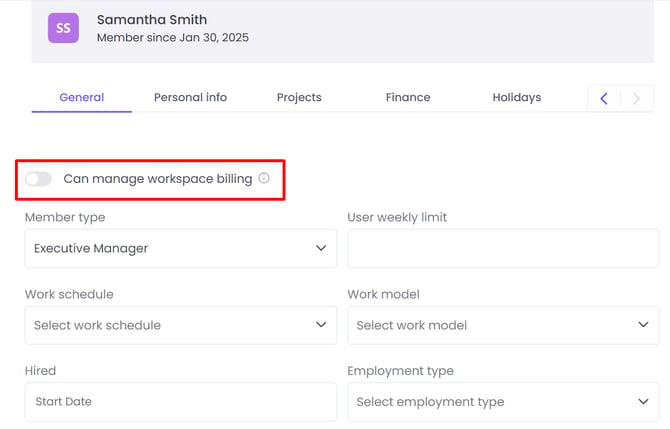
Task: Click the User weekly limit field
Action: coord(502,248)
